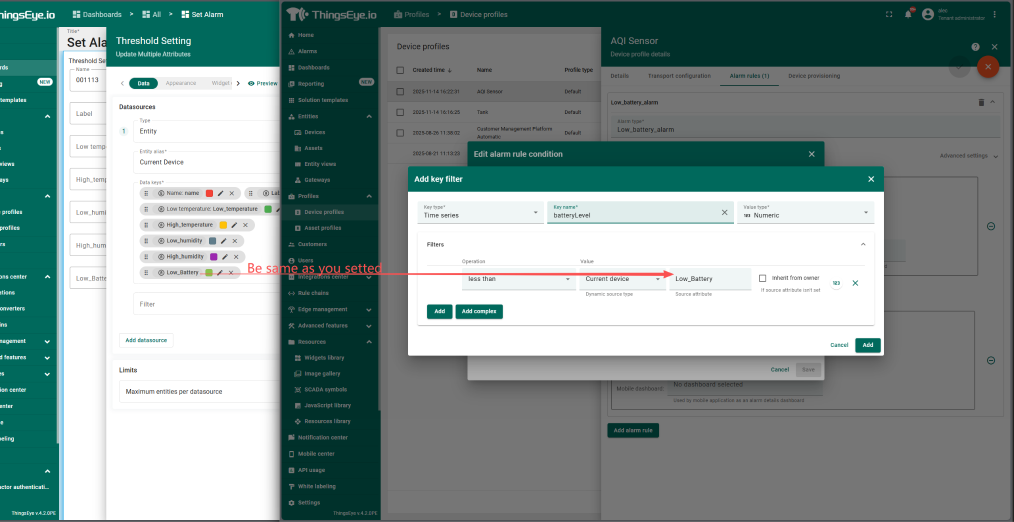Select all device profiles via header checkbox
1014x522 pixels.
click(x=400, y=71)
